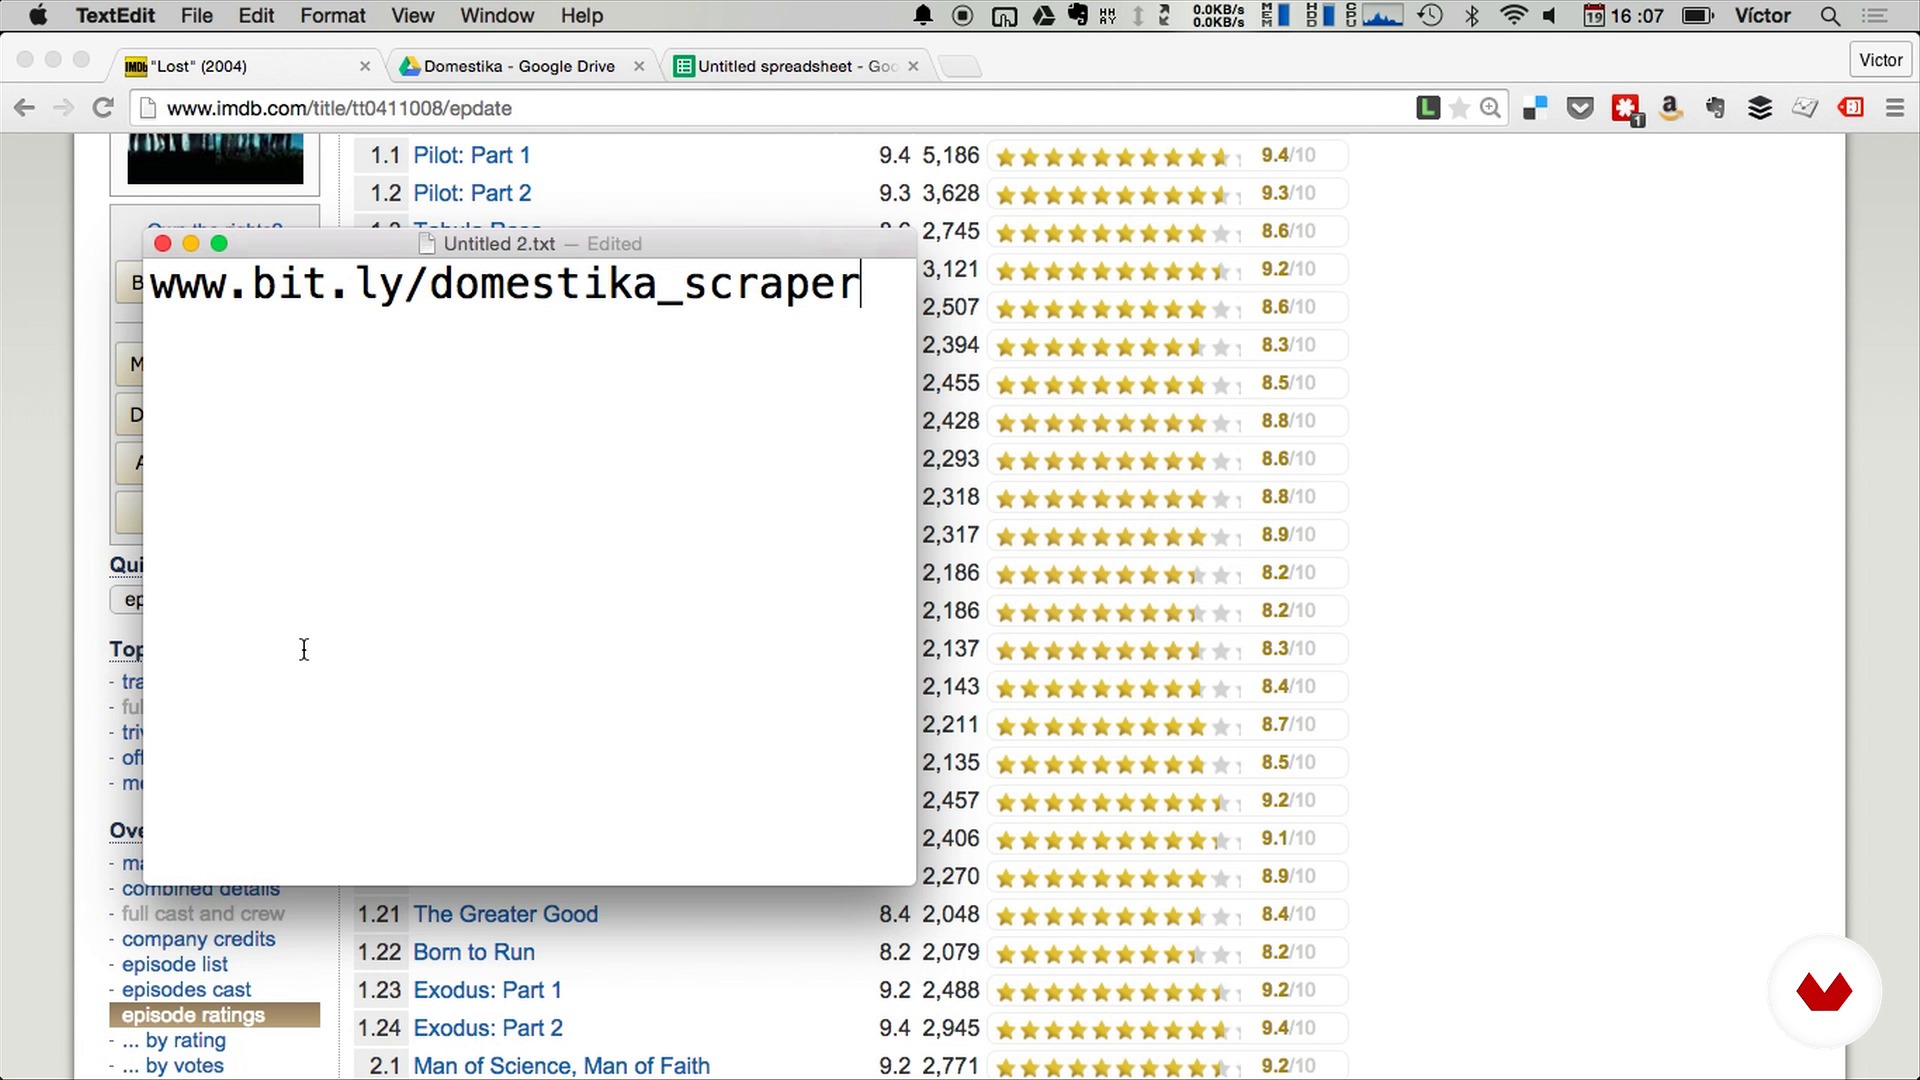The height and width of the screenshot is (1080, 1920).
Task: Click the Bluetooth menu bar icon
Action: click(x=1472, y=15)
